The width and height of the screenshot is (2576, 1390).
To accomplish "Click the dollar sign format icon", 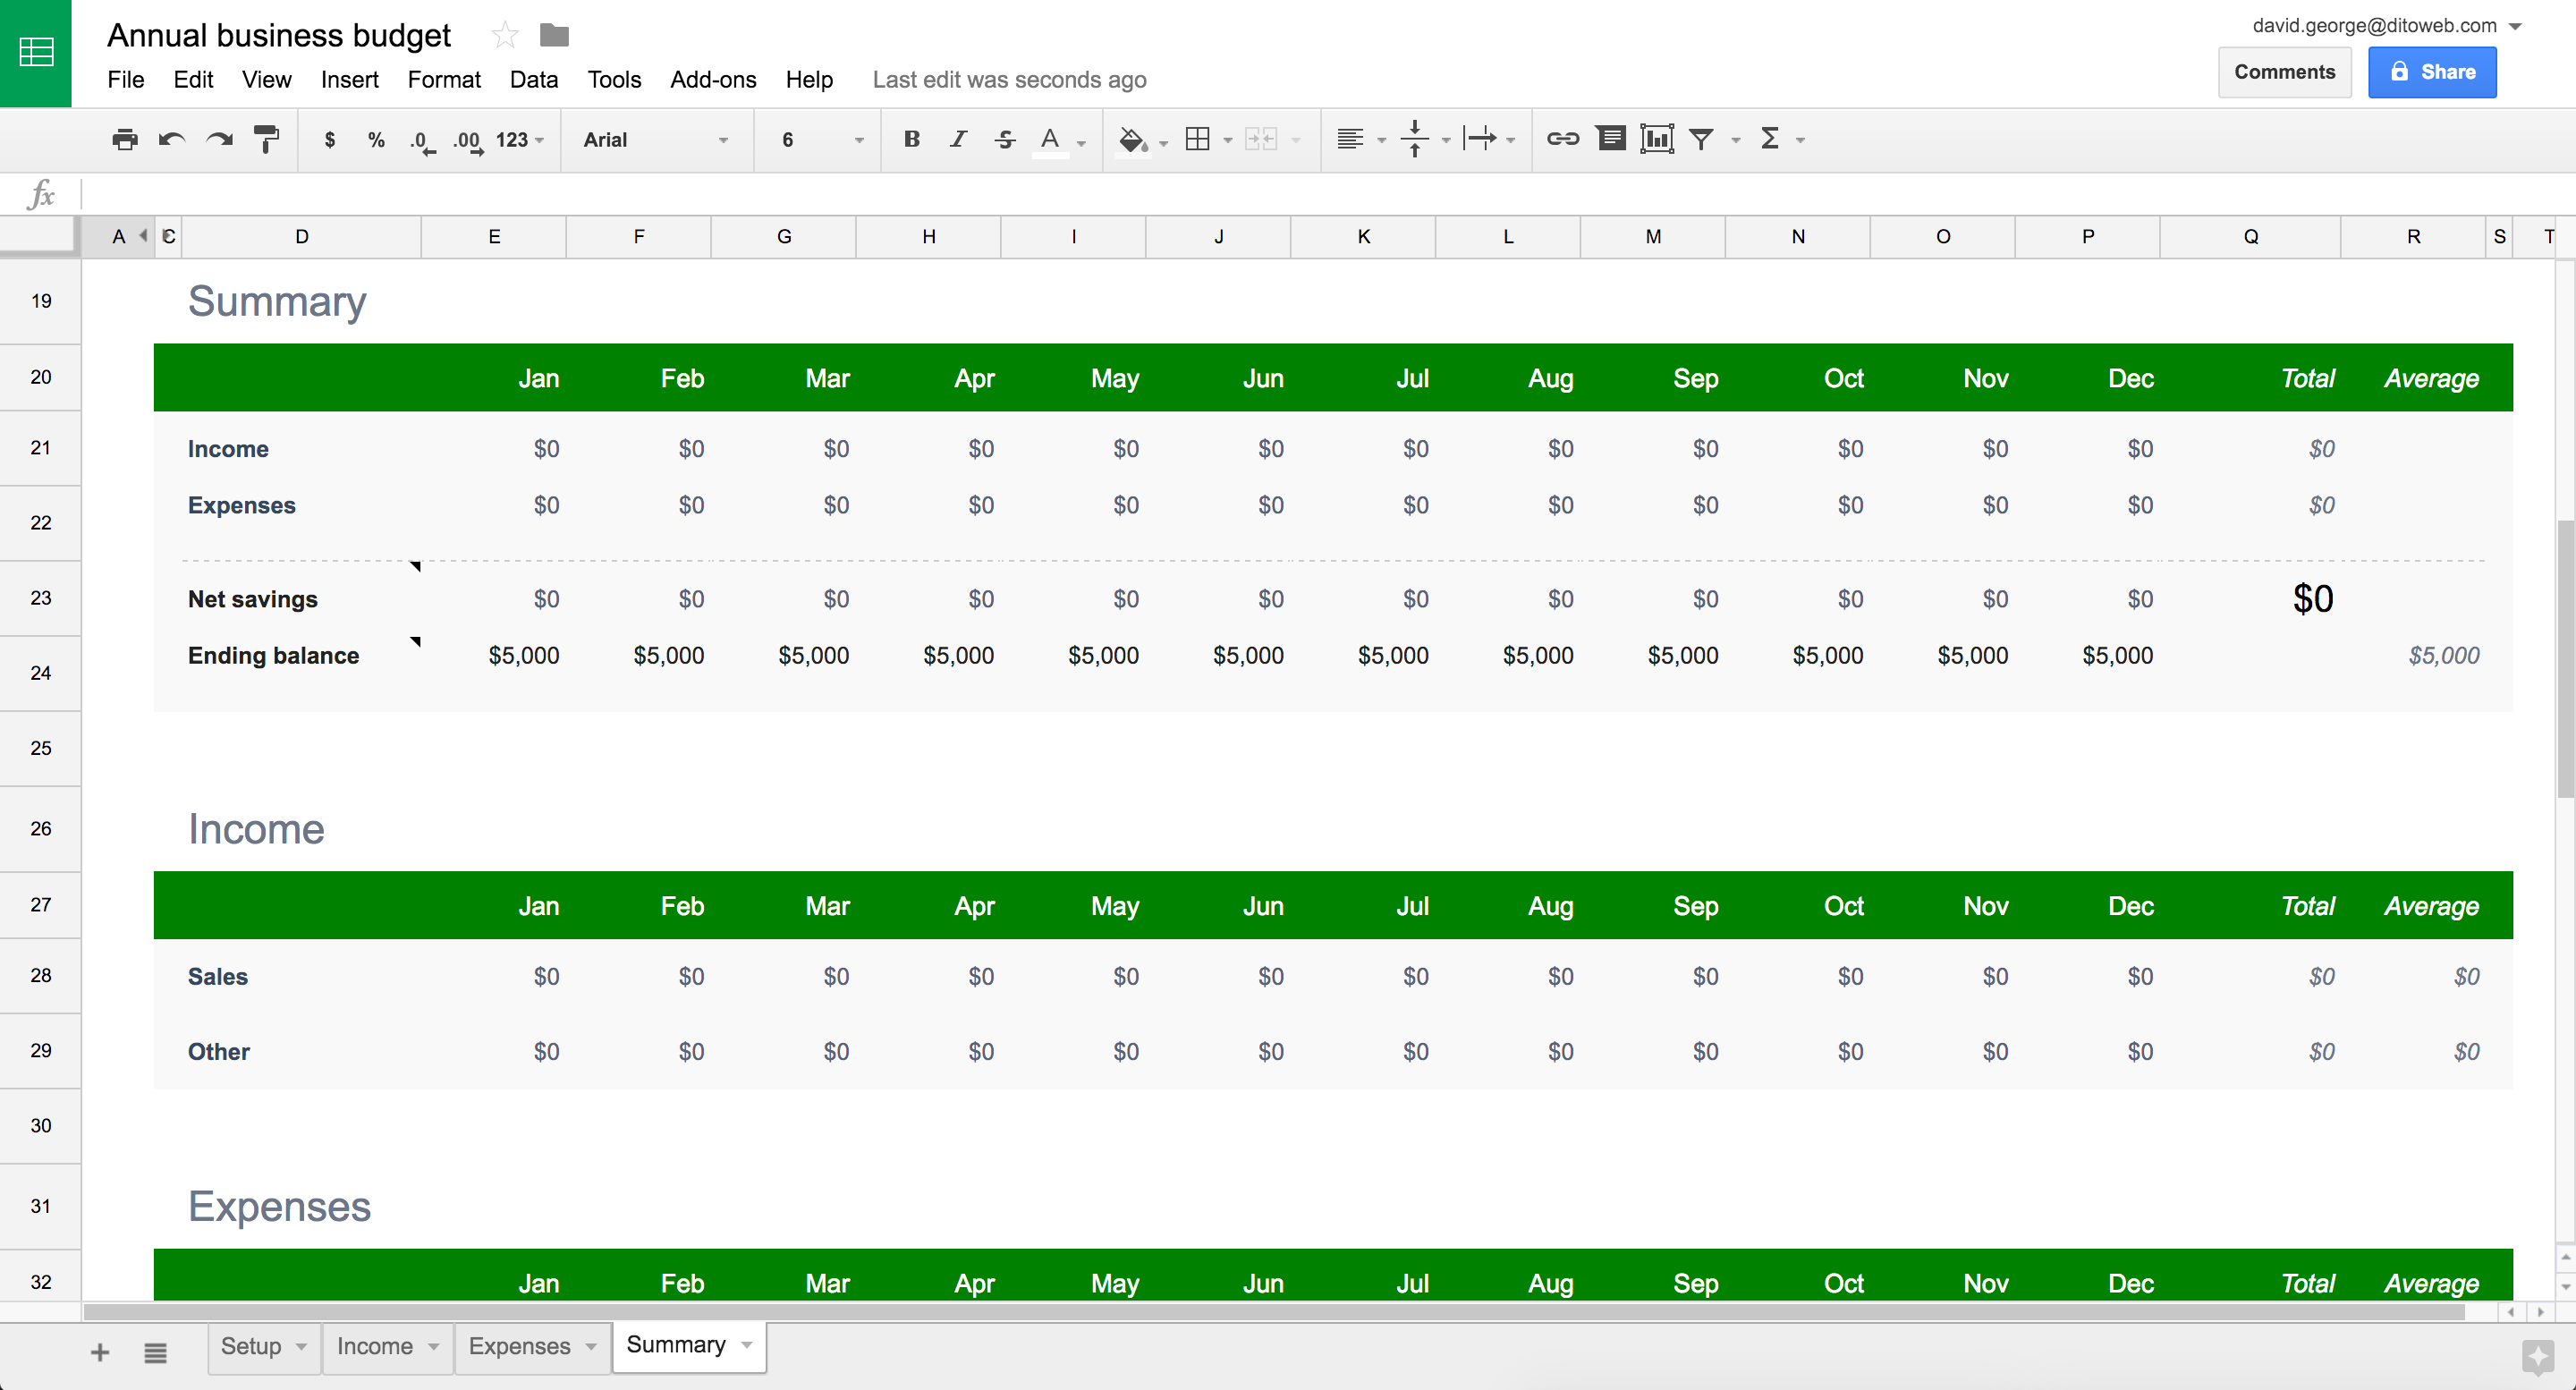I will pos(332,139).
